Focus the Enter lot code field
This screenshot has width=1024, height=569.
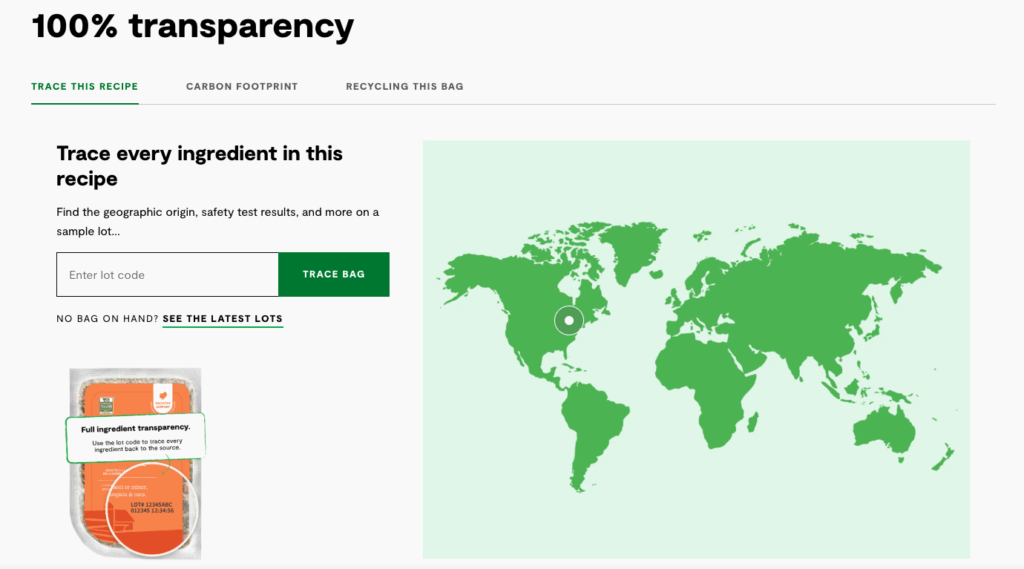tap(167, 275)
